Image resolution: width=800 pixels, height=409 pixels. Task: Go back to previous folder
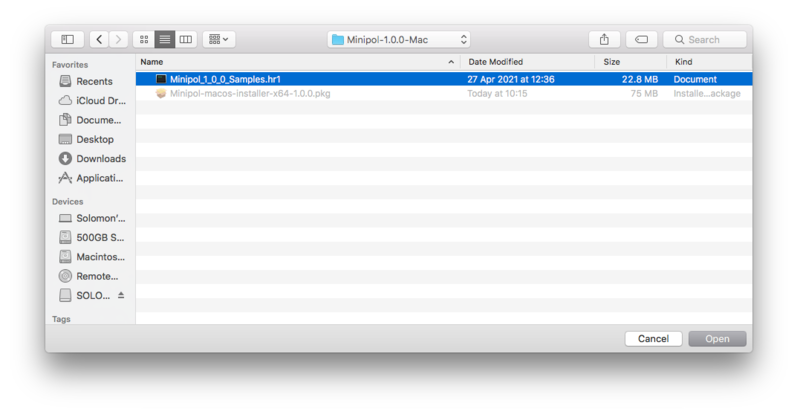click(99, 39)
